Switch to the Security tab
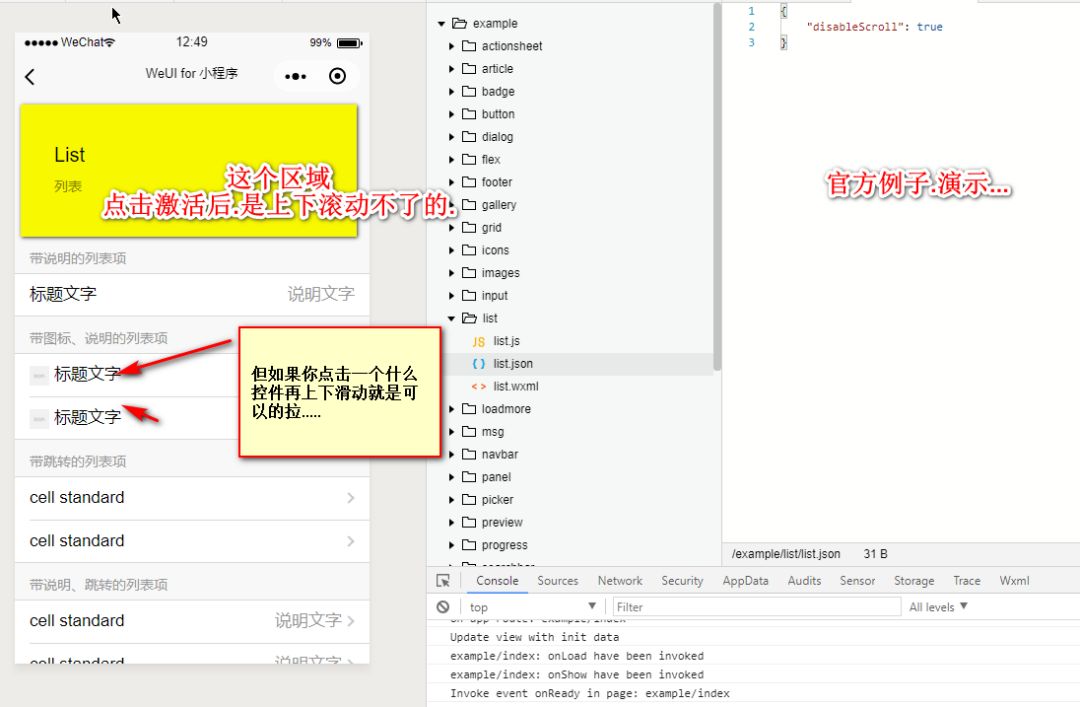 [682, 581]
